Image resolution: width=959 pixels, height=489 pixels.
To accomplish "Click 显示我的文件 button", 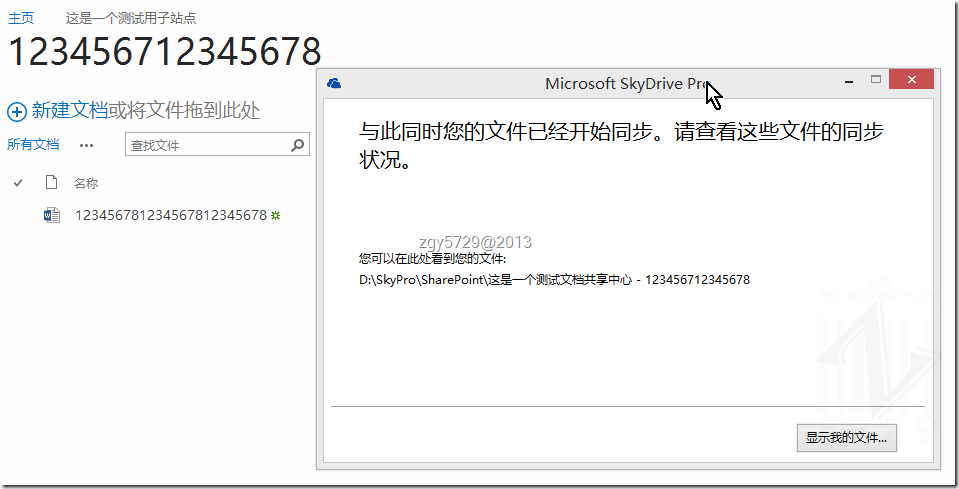I will [x=846, y=438].
